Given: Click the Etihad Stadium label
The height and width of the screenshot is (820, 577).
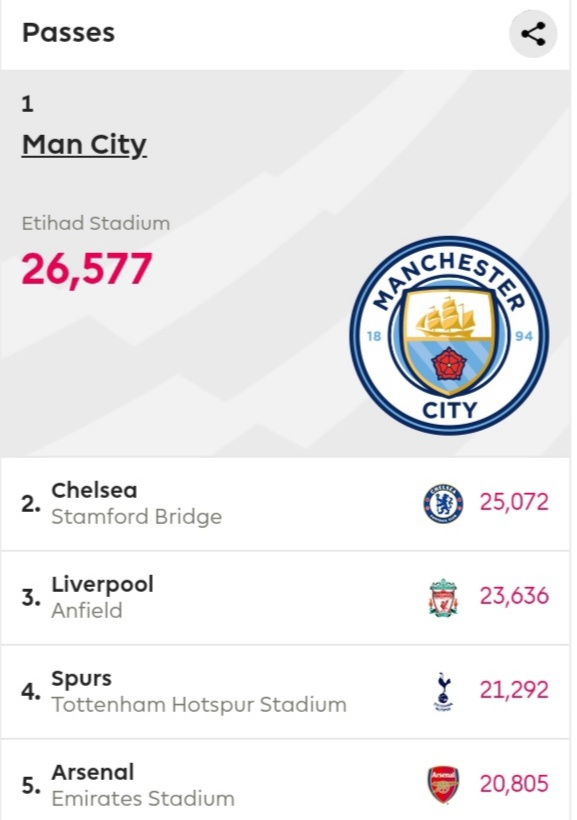Looking at the screenshot, I should [x=96, y=223].
